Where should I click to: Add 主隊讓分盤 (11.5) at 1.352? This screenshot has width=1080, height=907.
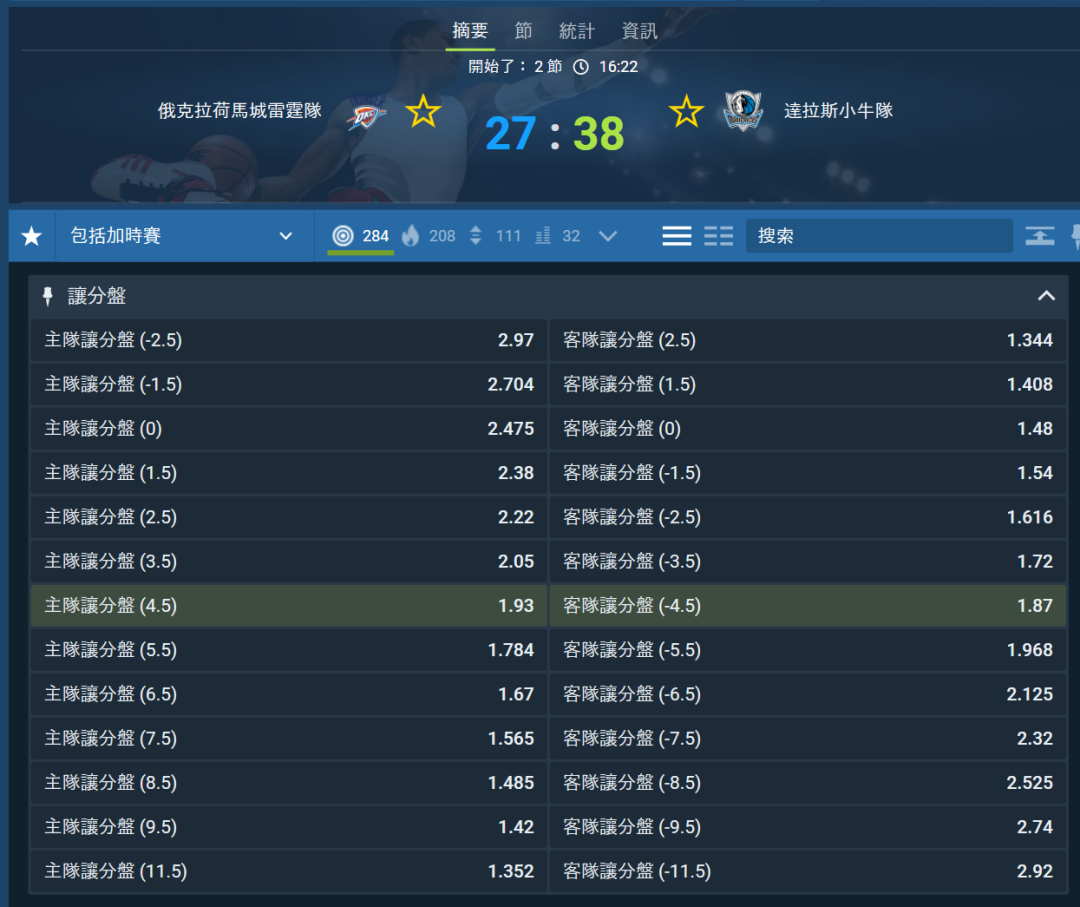[x=289, y=871]
